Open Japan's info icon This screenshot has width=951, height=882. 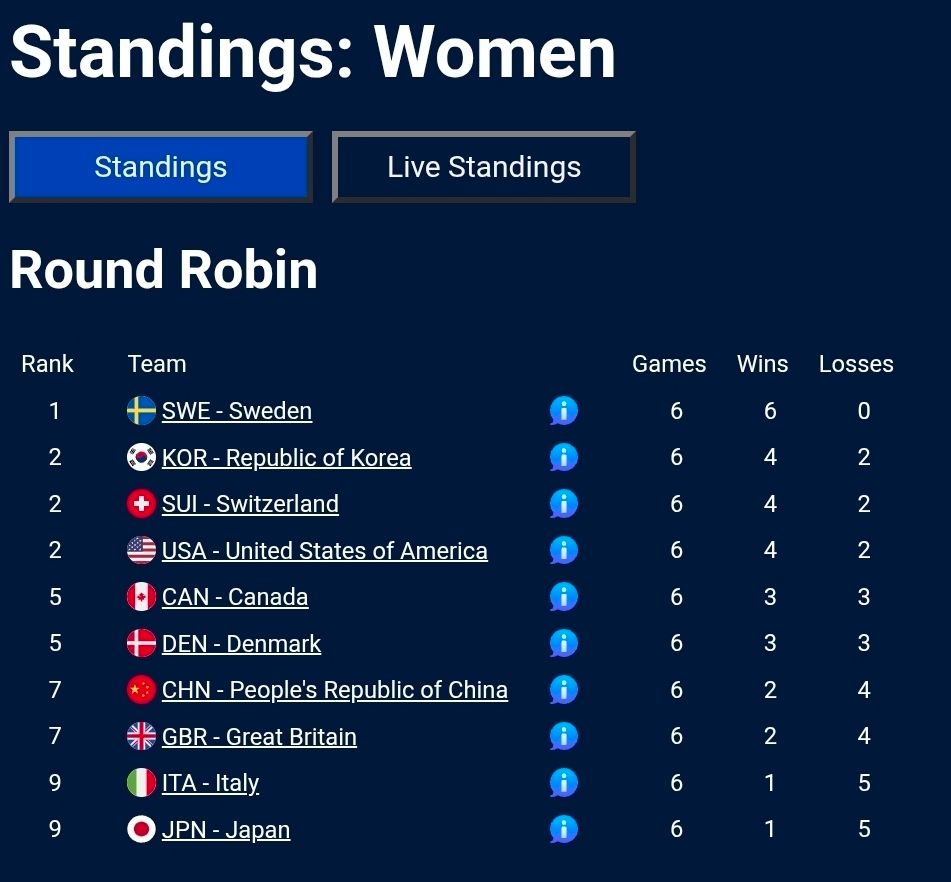[564, 830]
